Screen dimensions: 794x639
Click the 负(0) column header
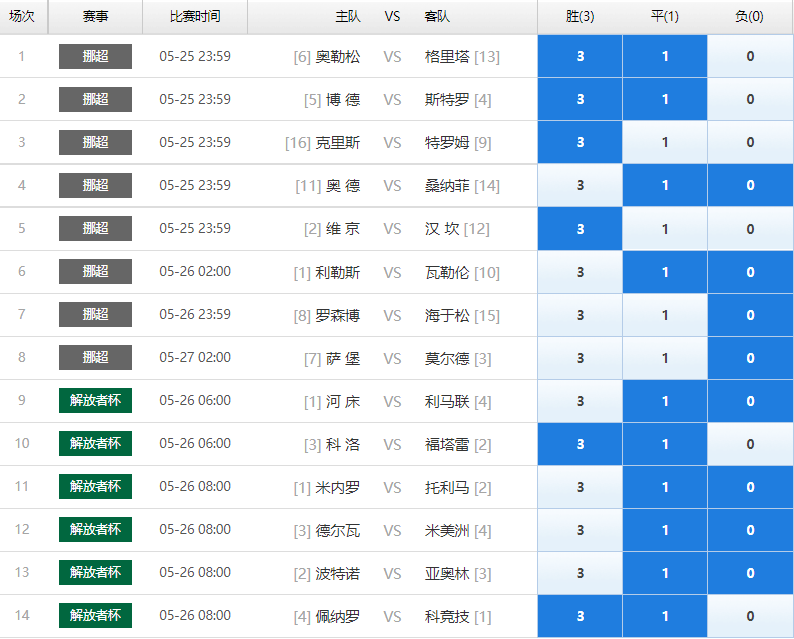[x=750, y=17]
